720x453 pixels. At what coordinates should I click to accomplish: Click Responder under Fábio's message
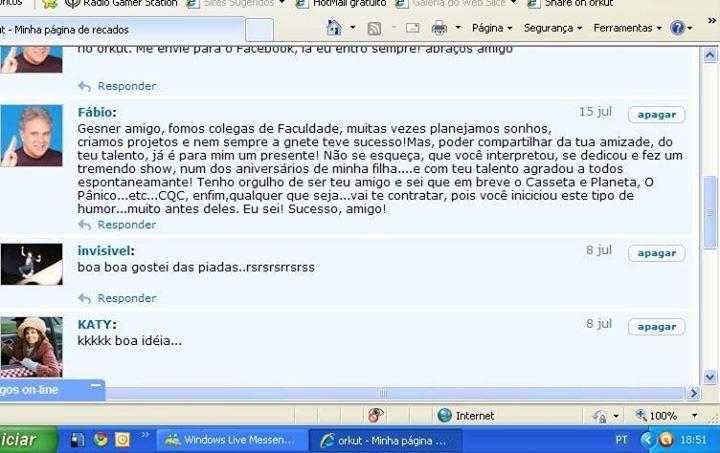click(x=126, y=224)
